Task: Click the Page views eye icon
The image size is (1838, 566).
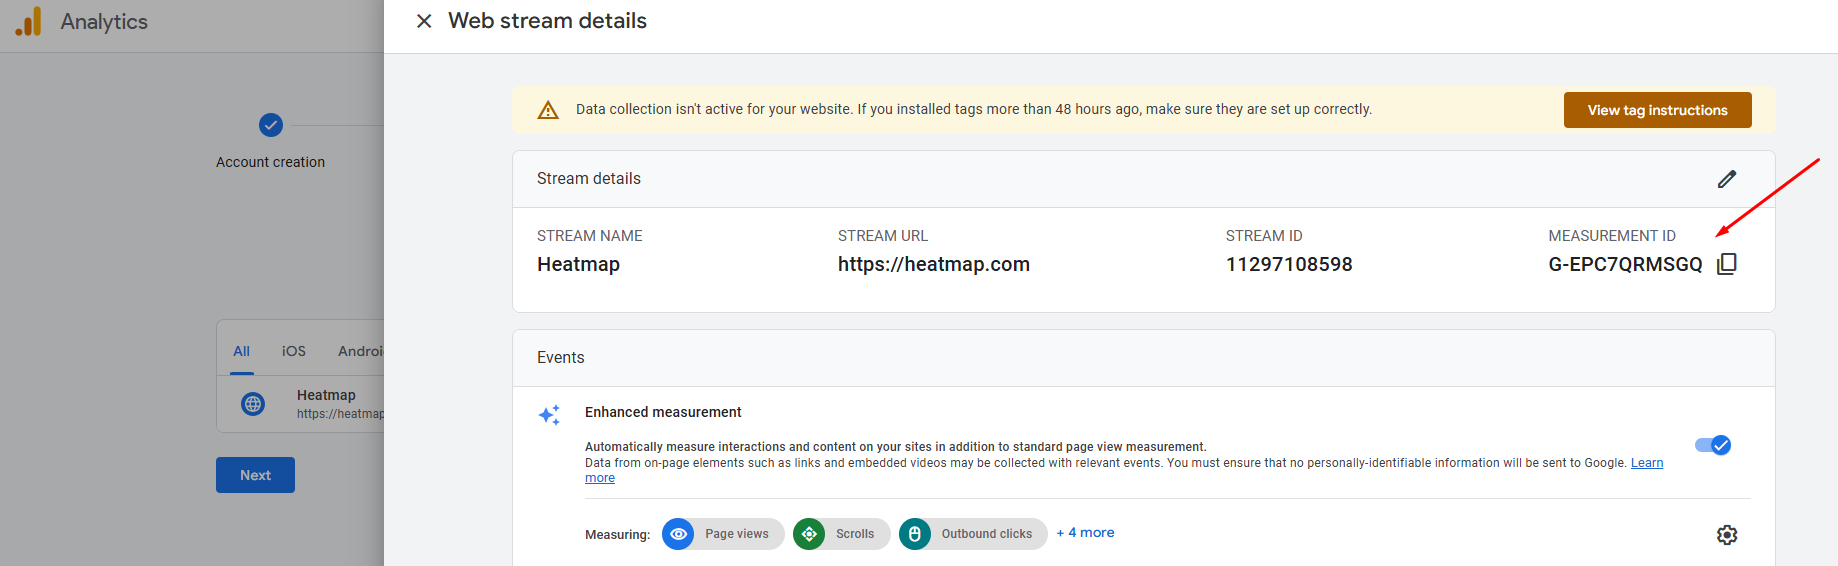Action: tap(678, 534)
